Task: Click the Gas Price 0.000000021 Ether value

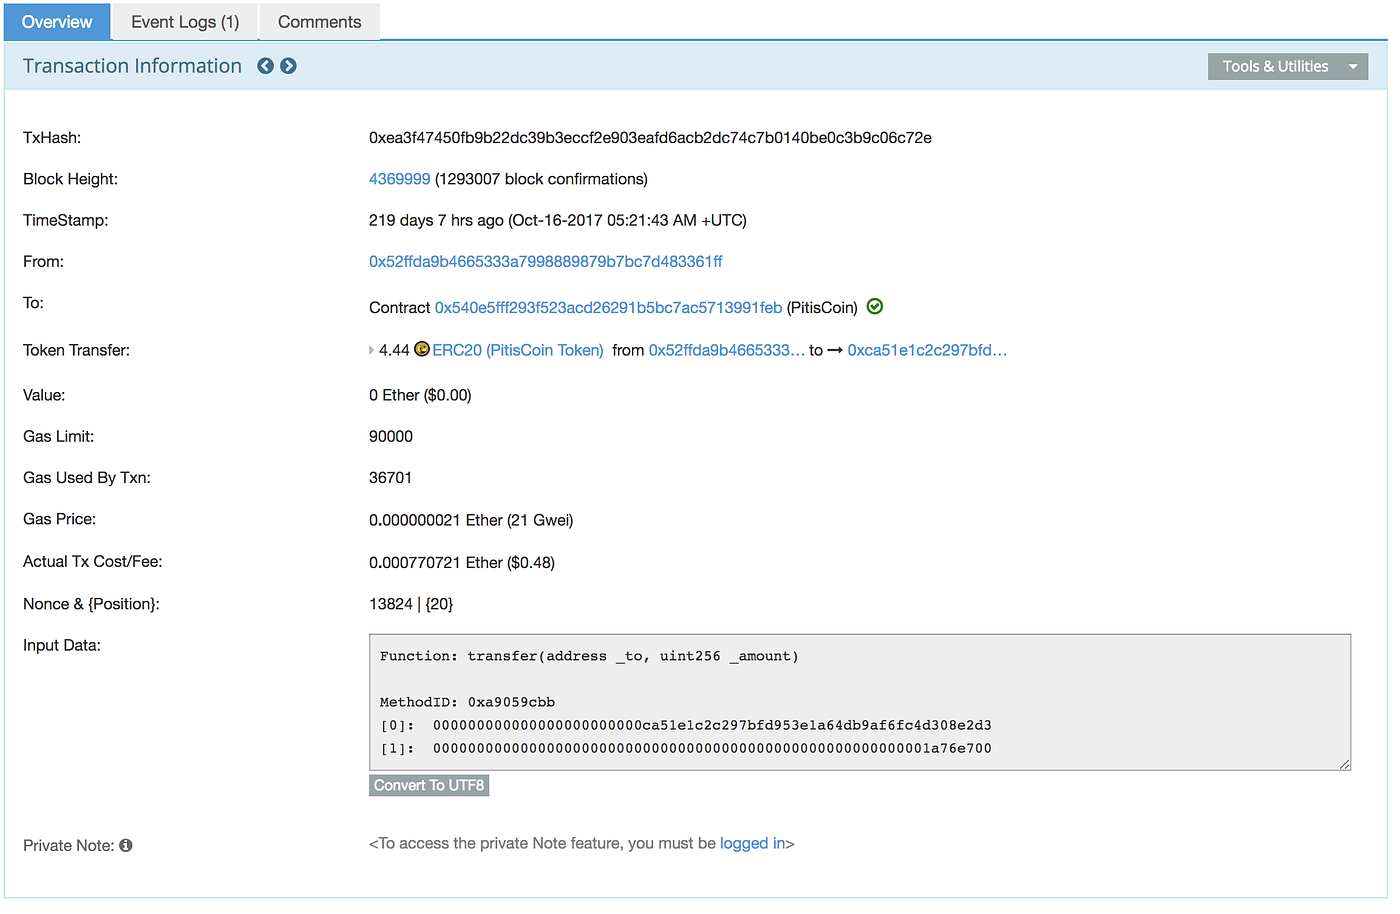Action: tap(471, 520)
